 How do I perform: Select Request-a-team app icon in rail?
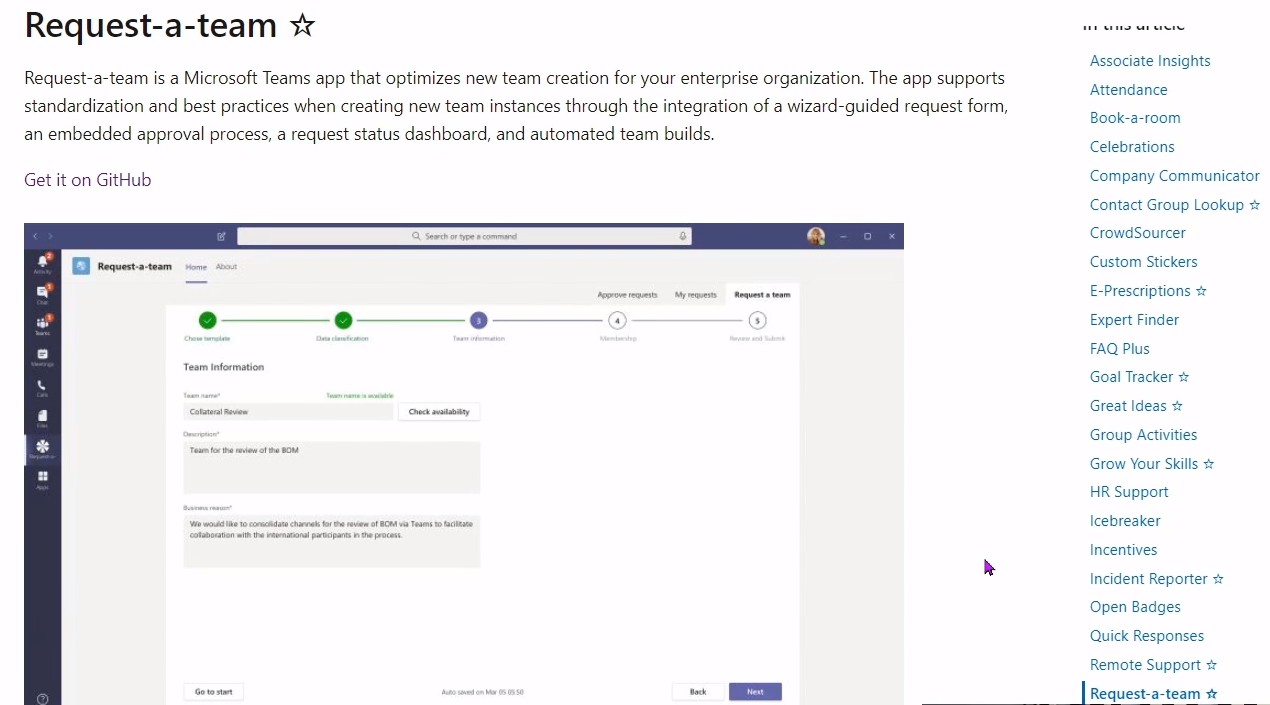(x=42, y=448)
